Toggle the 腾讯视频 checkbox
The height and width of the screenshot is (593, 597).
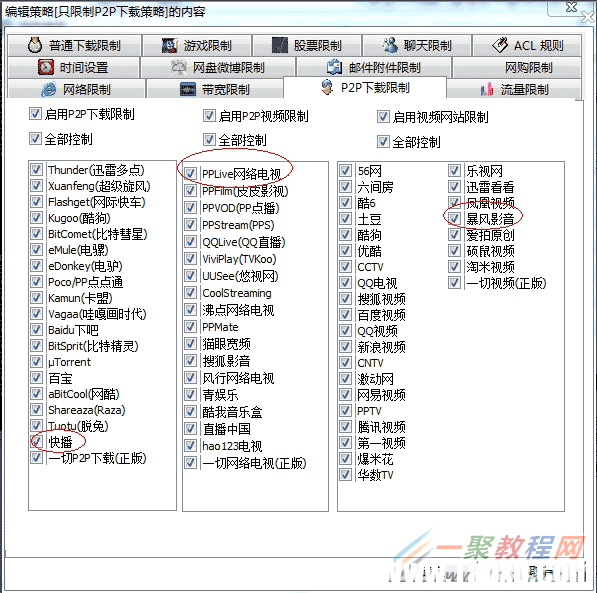tap(345, 427)
